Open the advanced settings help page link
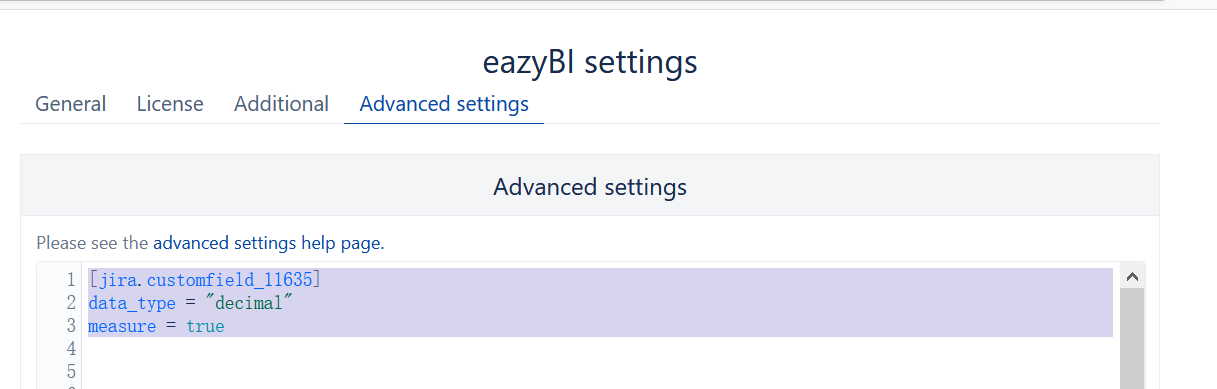The width and height of the screenshot is (1217, 389). click(x=267, y=242)
